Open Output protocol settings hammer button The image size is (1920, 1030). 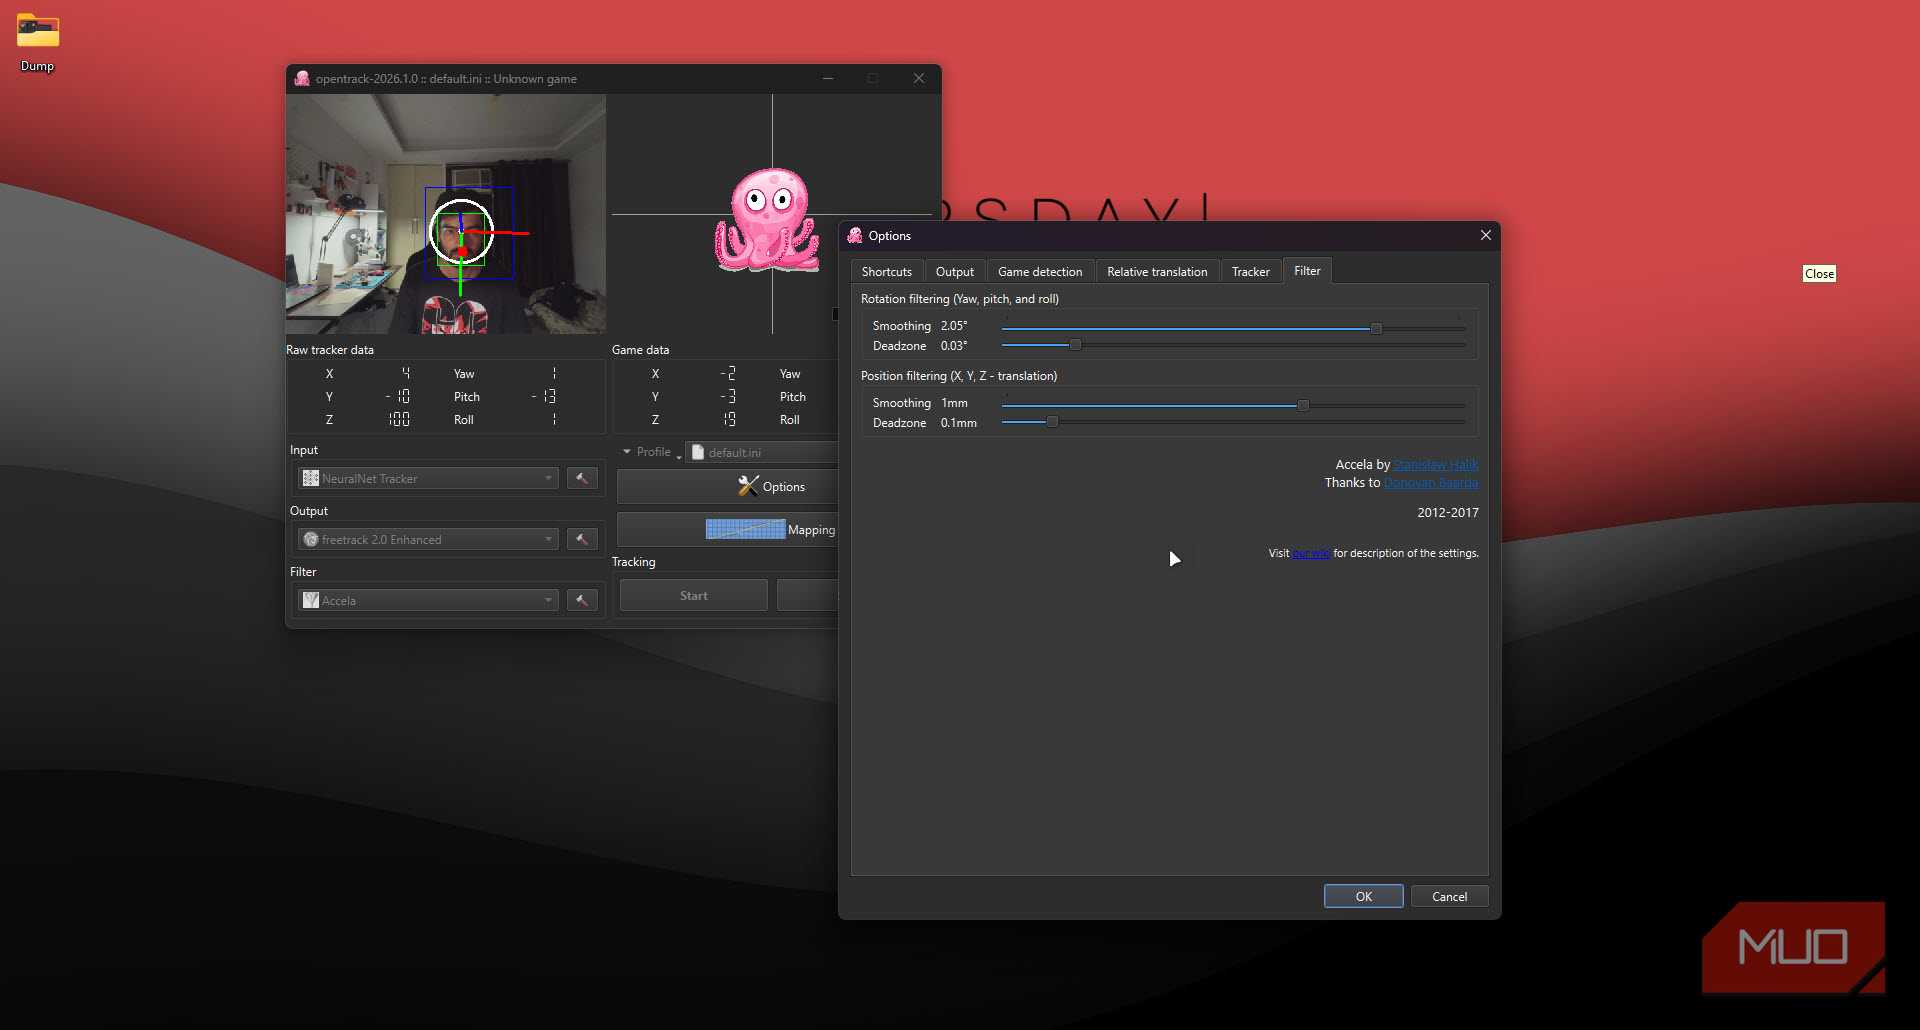582,539
